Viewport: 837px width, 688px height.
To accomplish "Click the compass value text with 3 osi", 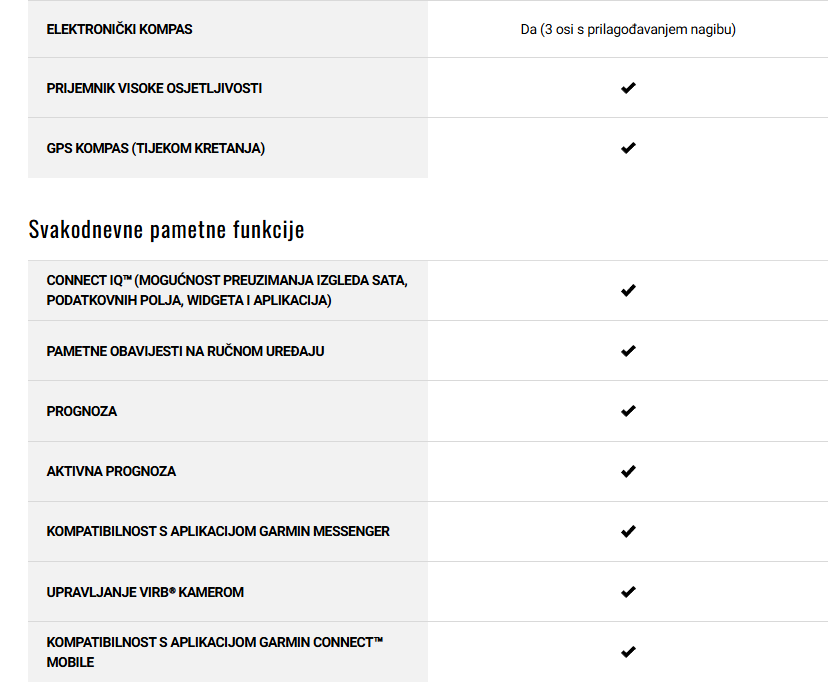I will pos(628,29).
